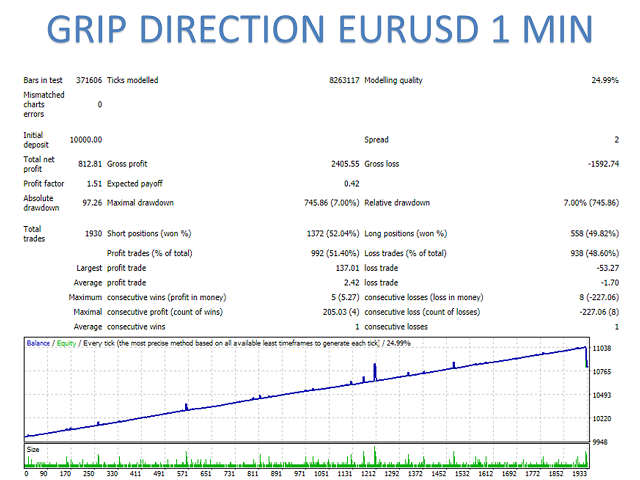640x480 pixels.
Task: Click the balance spike near trade 571
Action: pos(186,407)
